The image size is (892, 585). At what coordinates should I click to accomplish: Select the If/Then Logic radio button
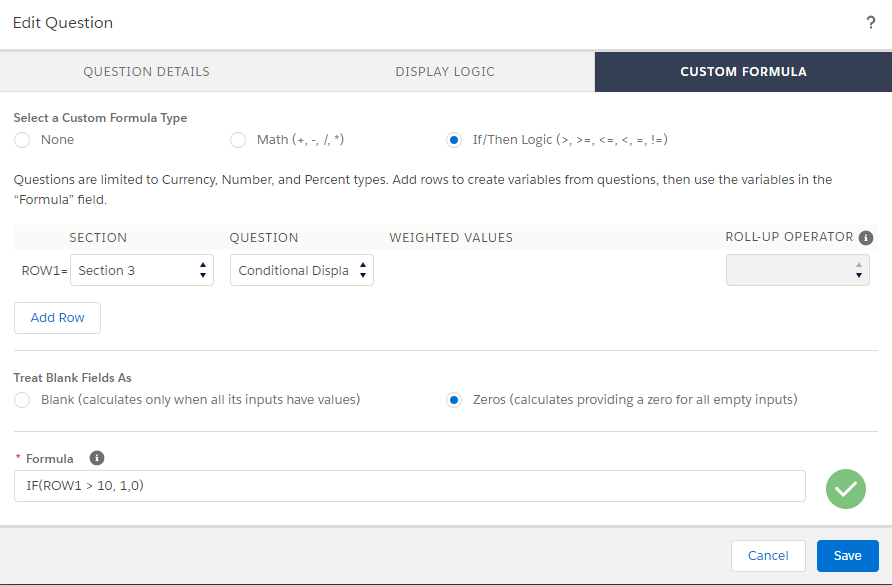453,140
